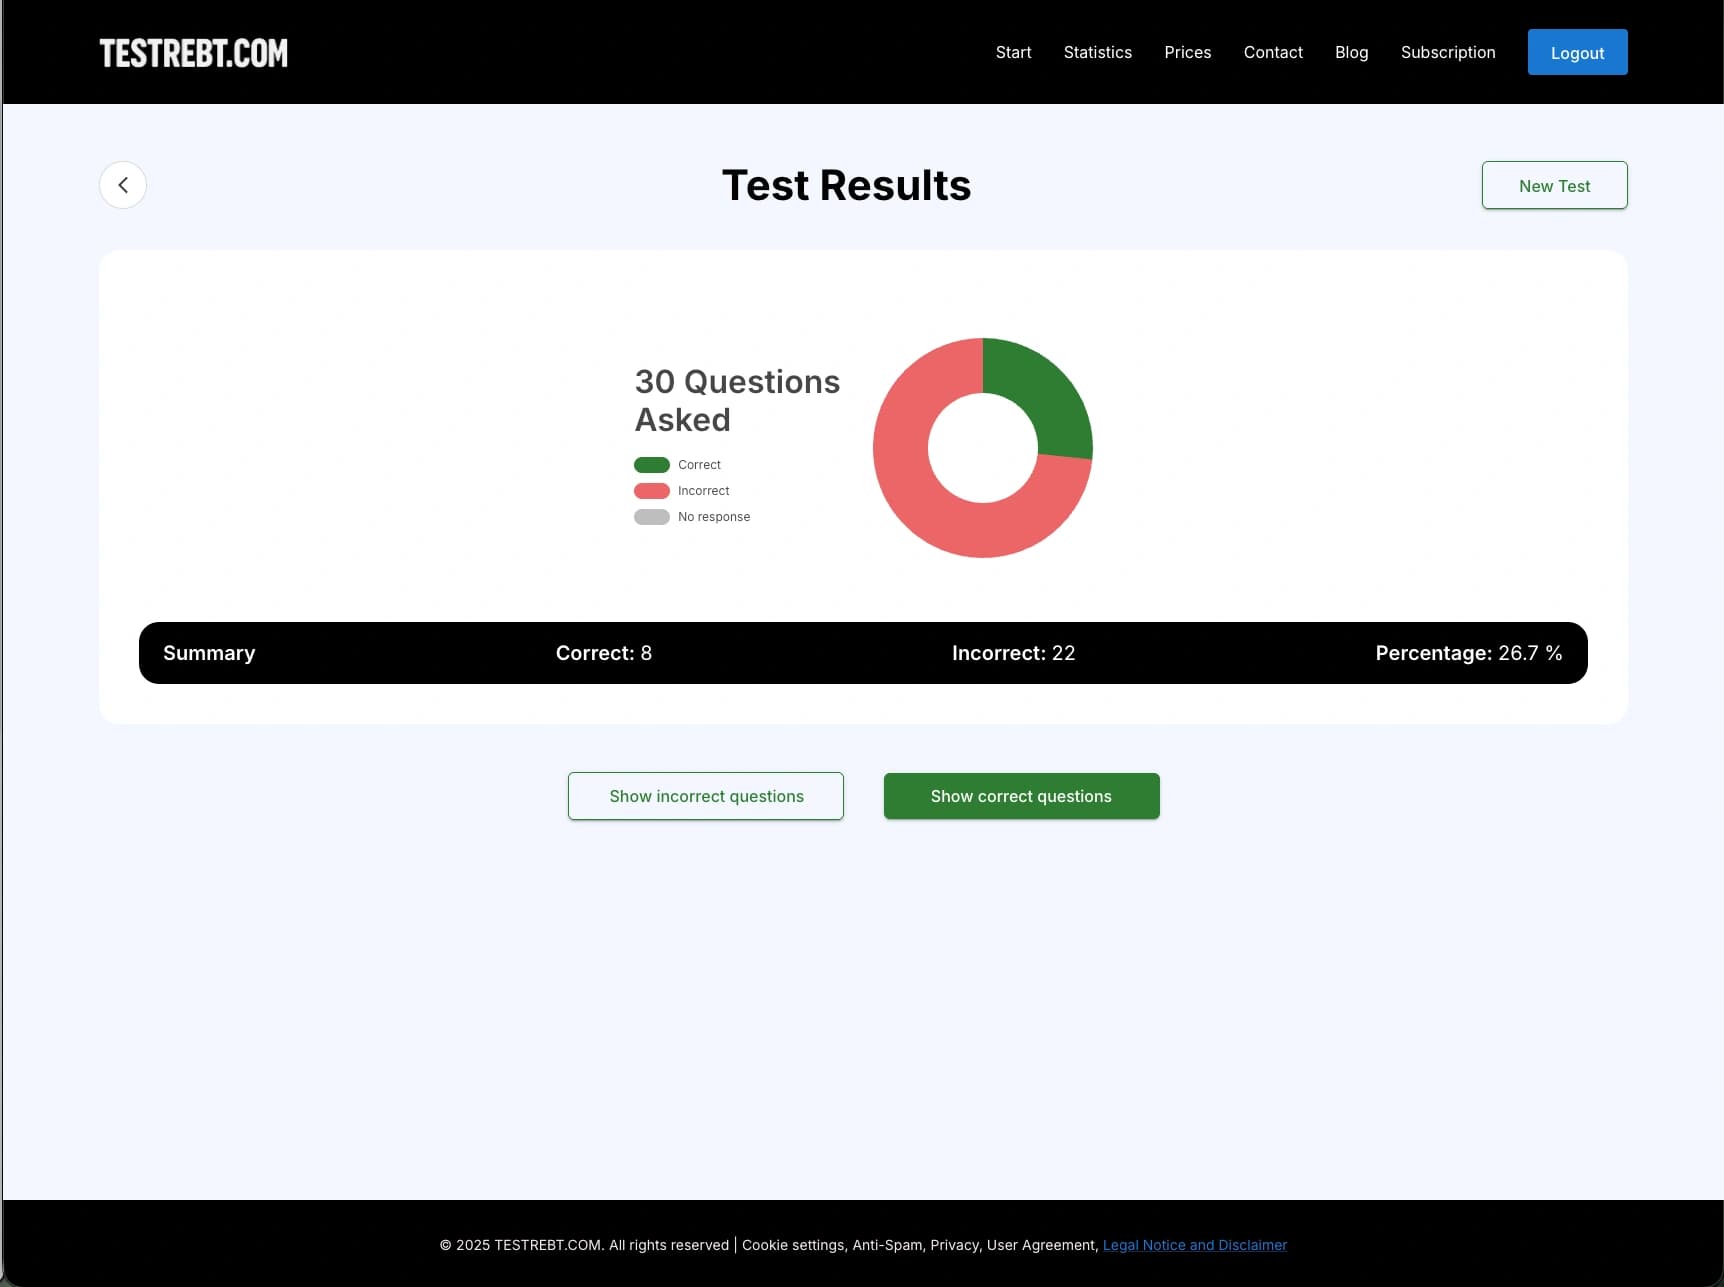The height and width of the screenshot is (1287, 1724).
Task: Click the back arrow icon
Action: click(123, 185)
